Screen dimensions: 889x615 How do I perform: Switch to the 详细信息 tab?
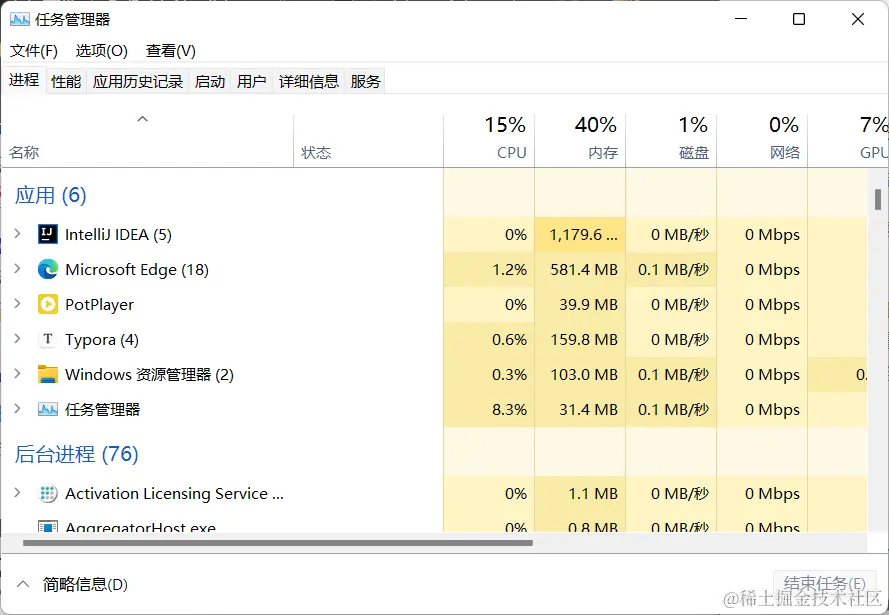[x=308, y=82]
